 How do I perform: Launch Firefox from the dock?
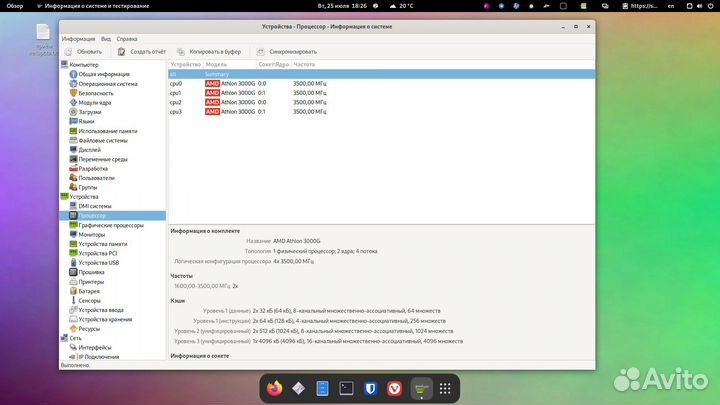click(275, 388)
